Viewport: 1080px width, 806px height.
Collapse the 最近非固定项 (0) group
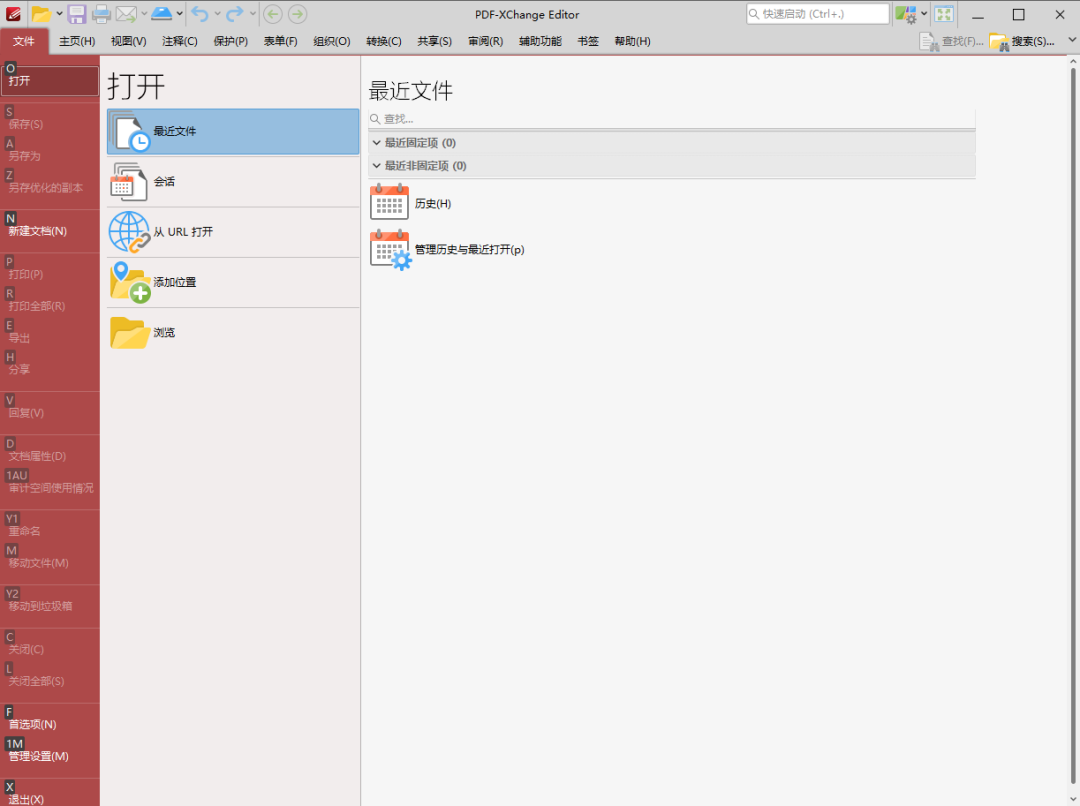(377, 166)
